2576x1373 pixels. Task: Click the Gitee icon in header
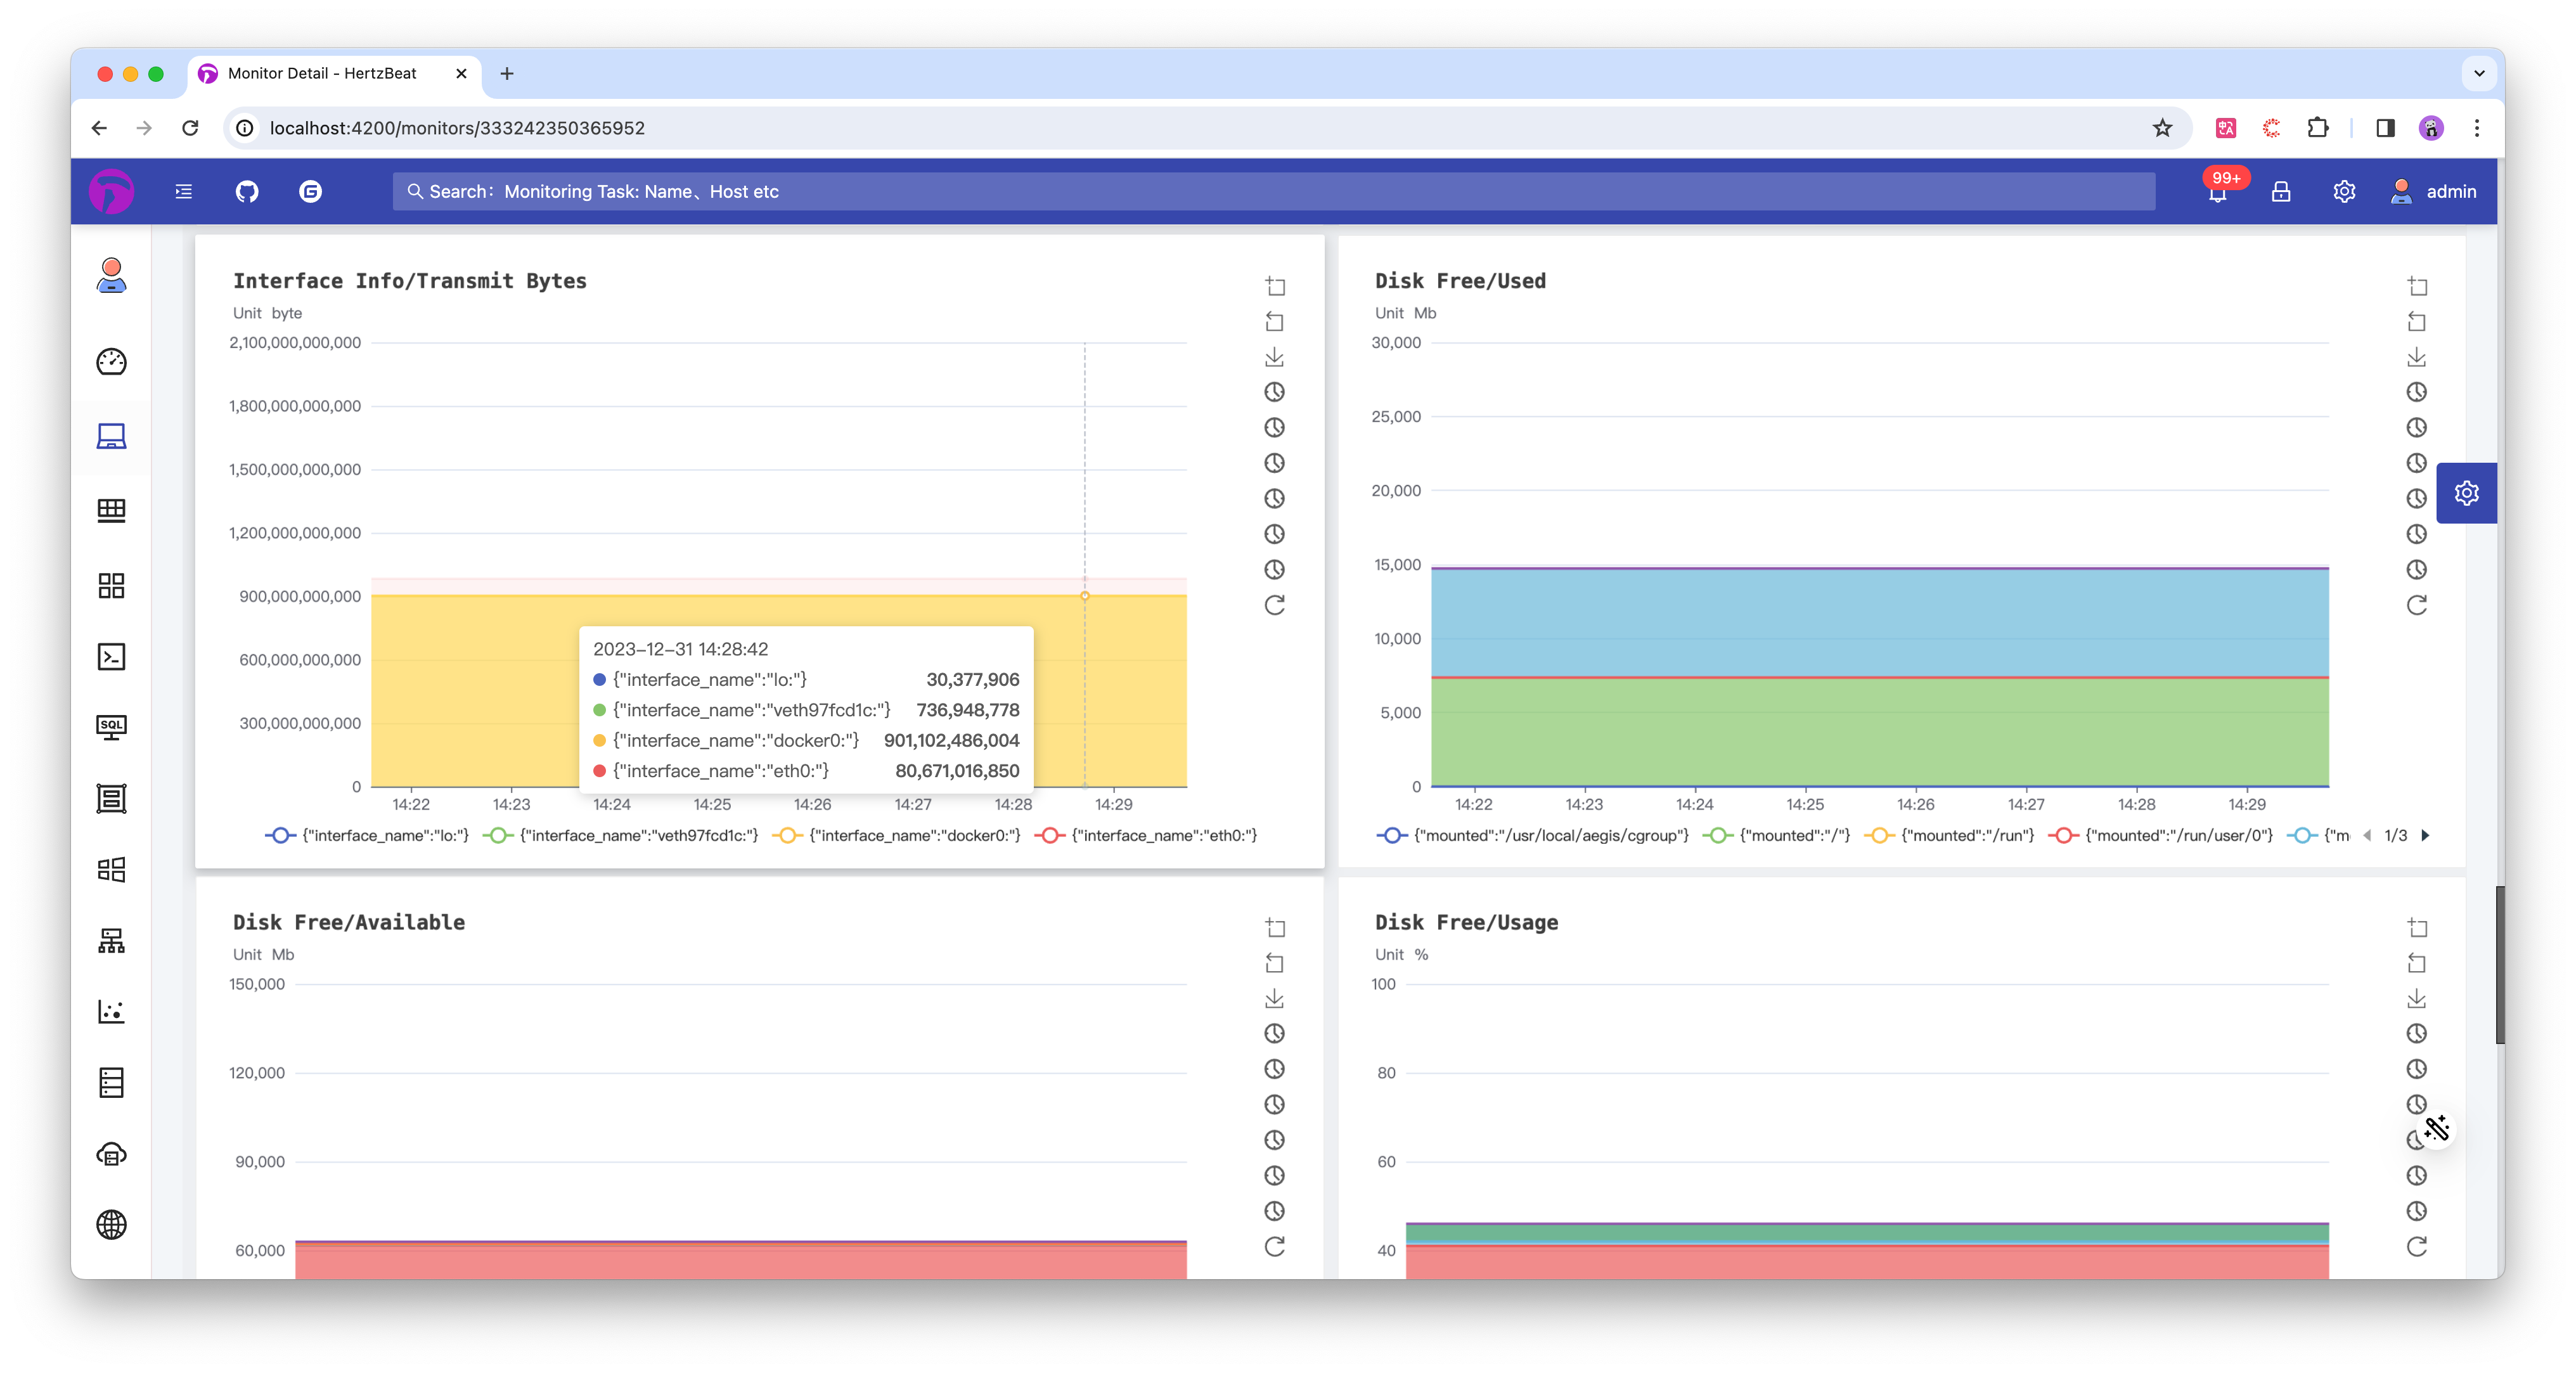(x=310, y=191)
